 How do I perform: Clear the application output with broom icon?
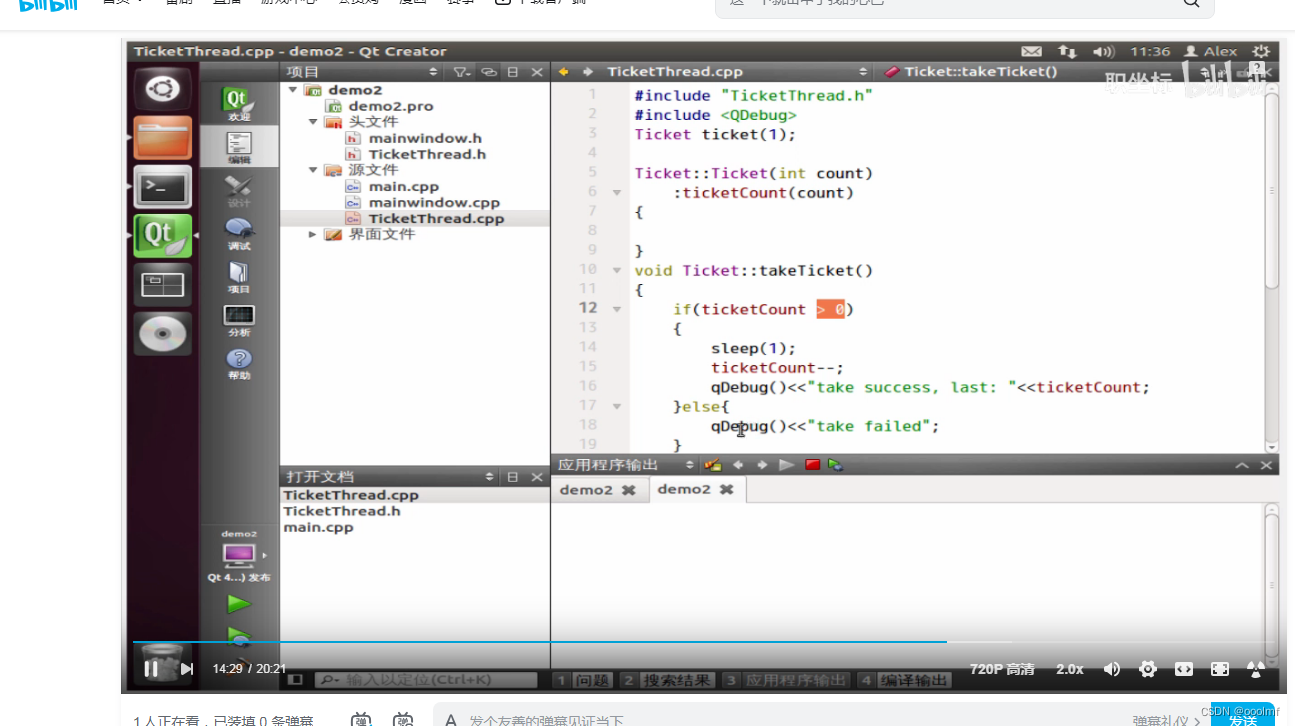[x=712, y=465]
